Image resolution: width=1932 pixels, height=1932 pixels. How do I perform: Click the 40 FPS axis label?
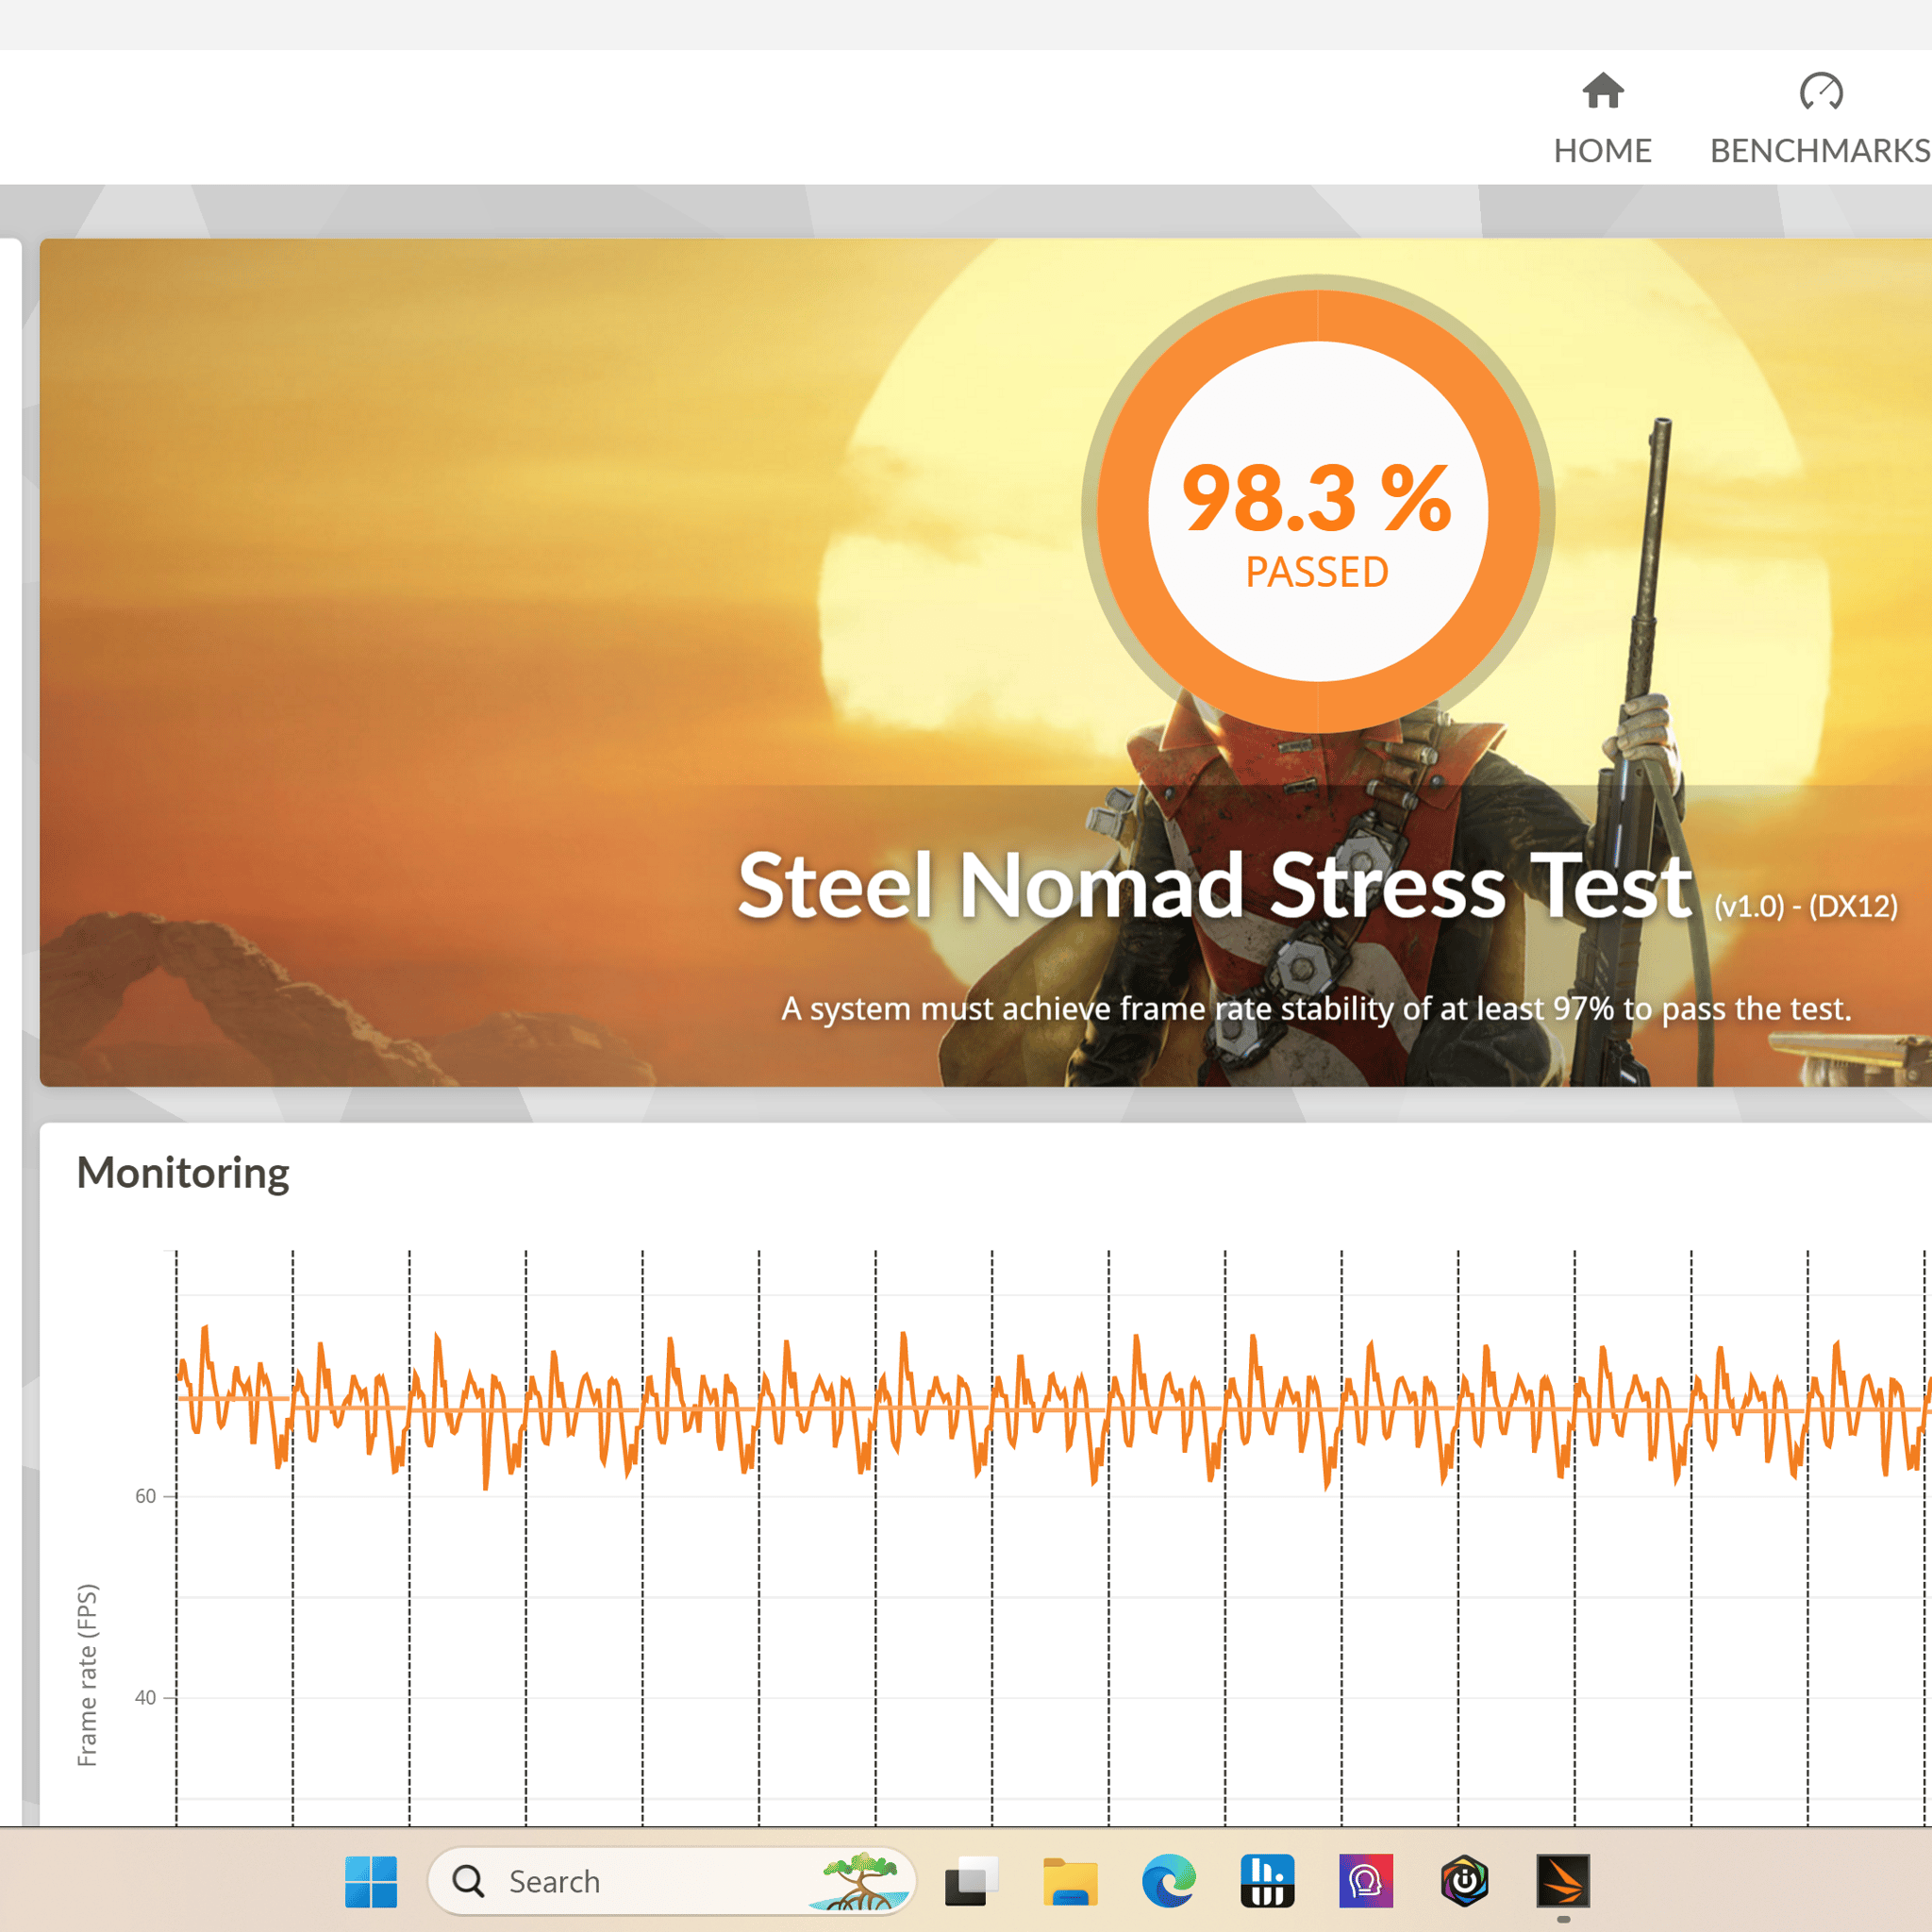pyautogui.click(x=146, y=1697)
